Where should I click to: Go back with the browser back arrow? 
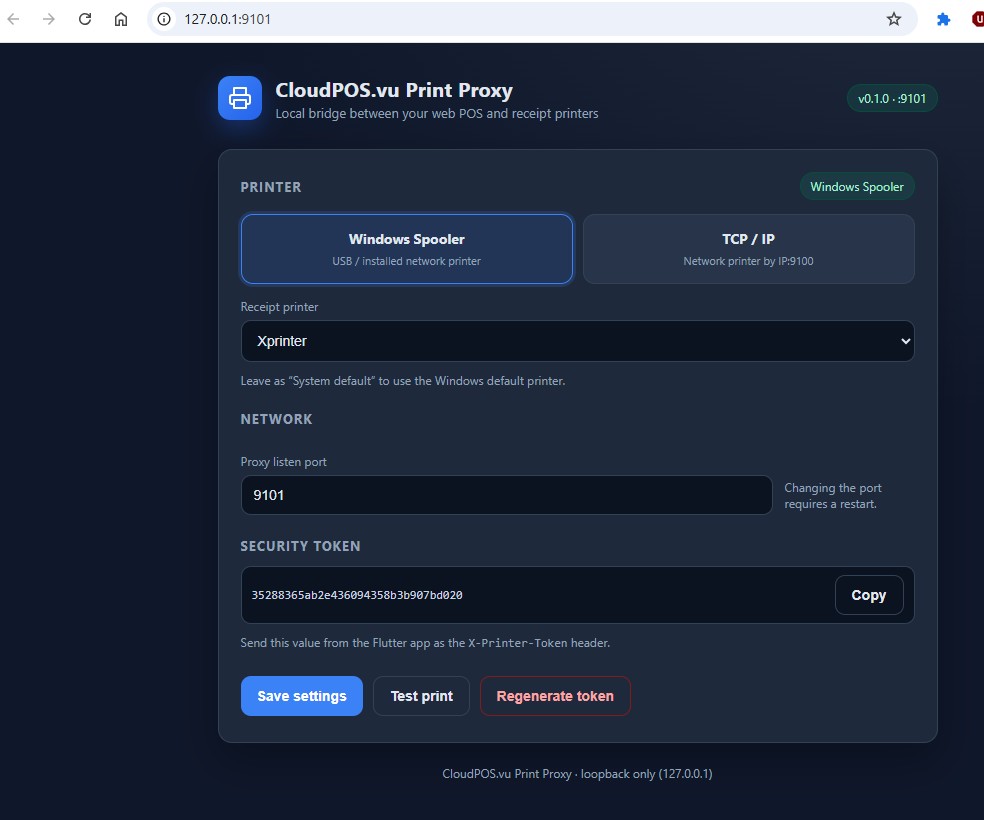tap(13, 19)
